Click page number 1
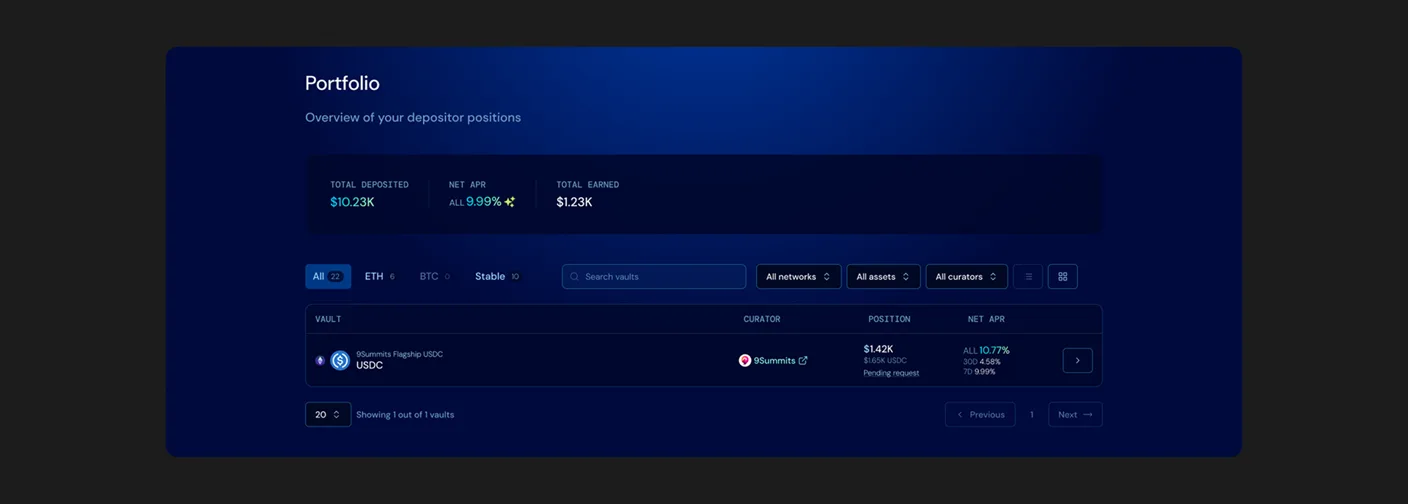 tap(1032, 415)
